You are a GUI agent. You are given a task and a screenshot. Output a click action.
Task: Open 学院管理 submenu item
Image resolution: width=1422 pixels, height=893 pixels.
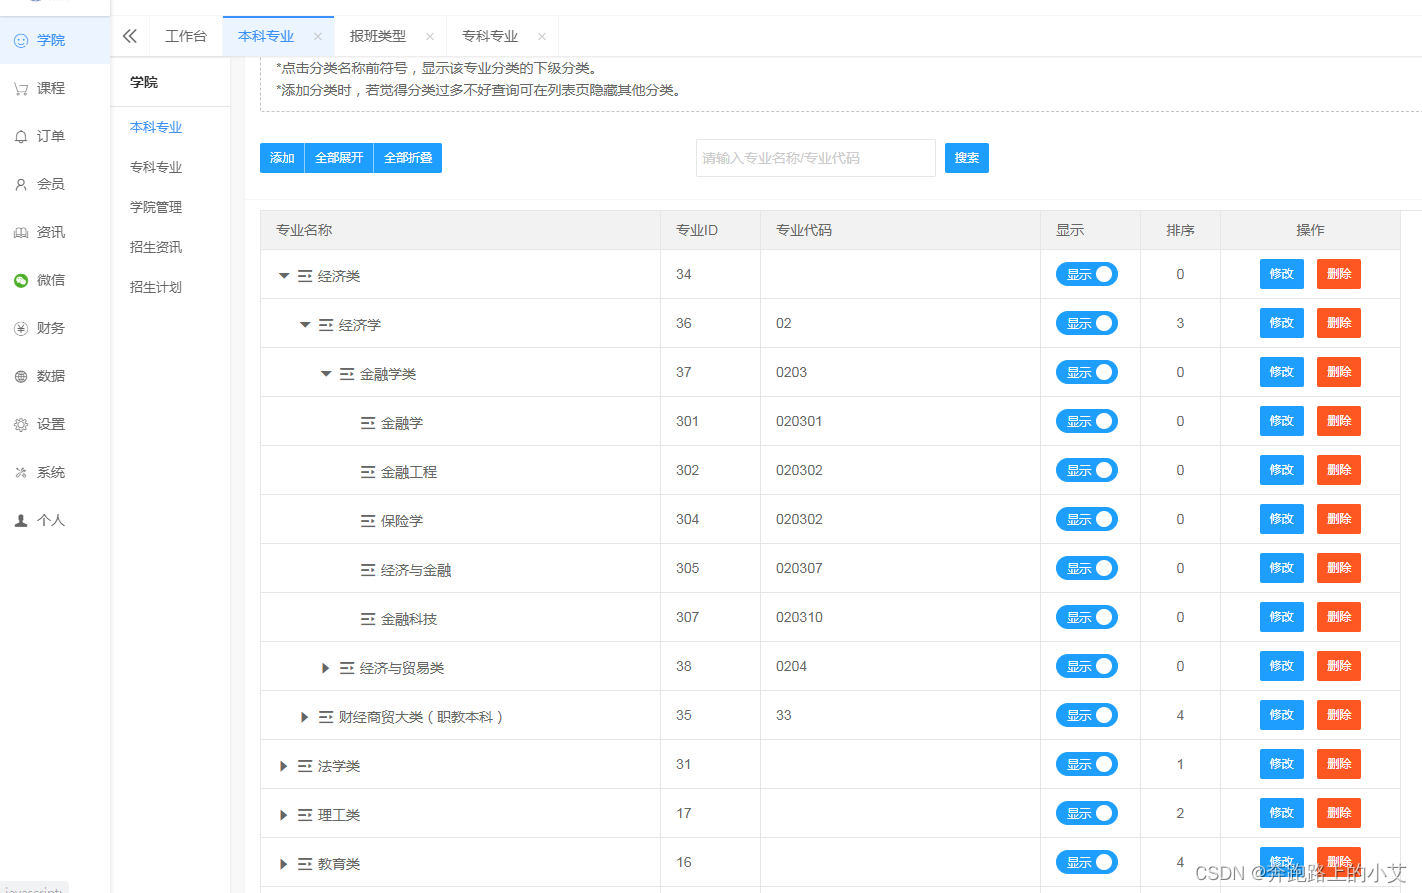[156, 207]
